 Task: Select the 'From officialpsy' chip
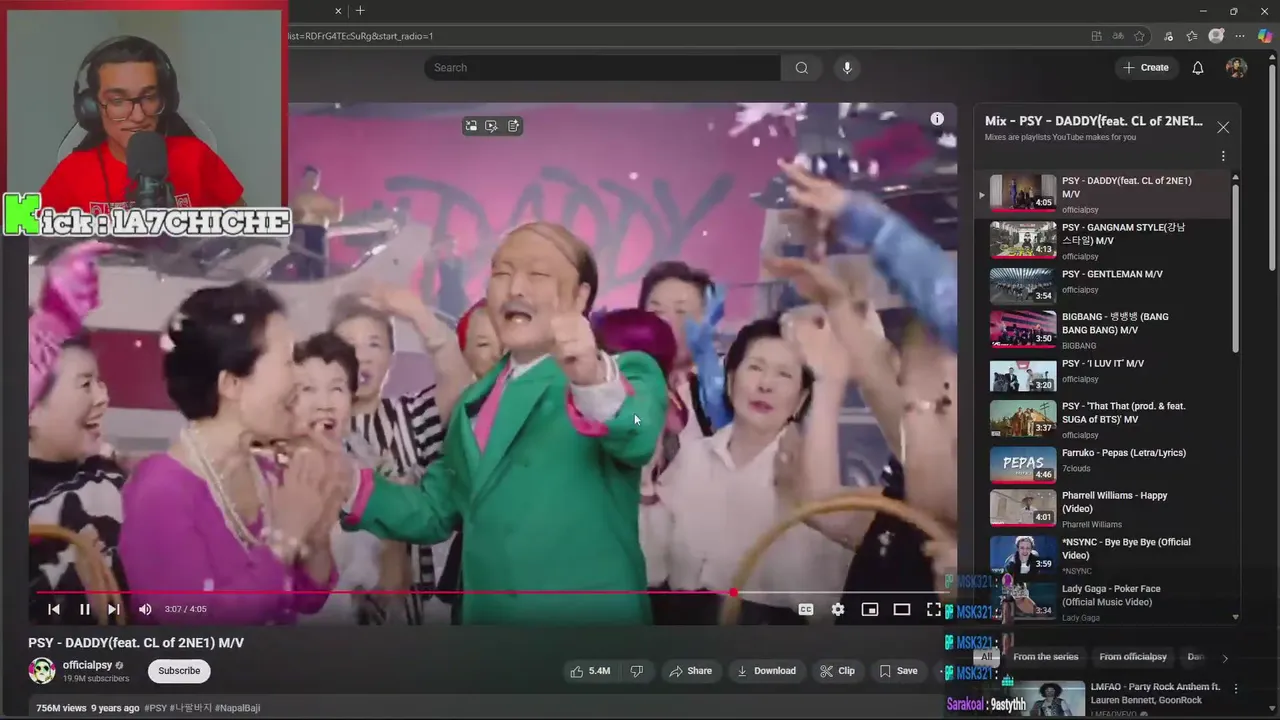pyautogui.click(x=1133, y=657)
